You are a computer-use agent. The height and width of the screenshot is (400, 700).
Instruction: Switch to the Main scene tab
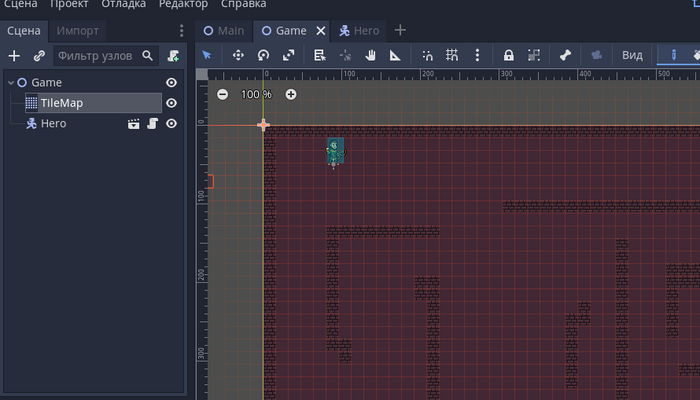(x=224, y=31)
